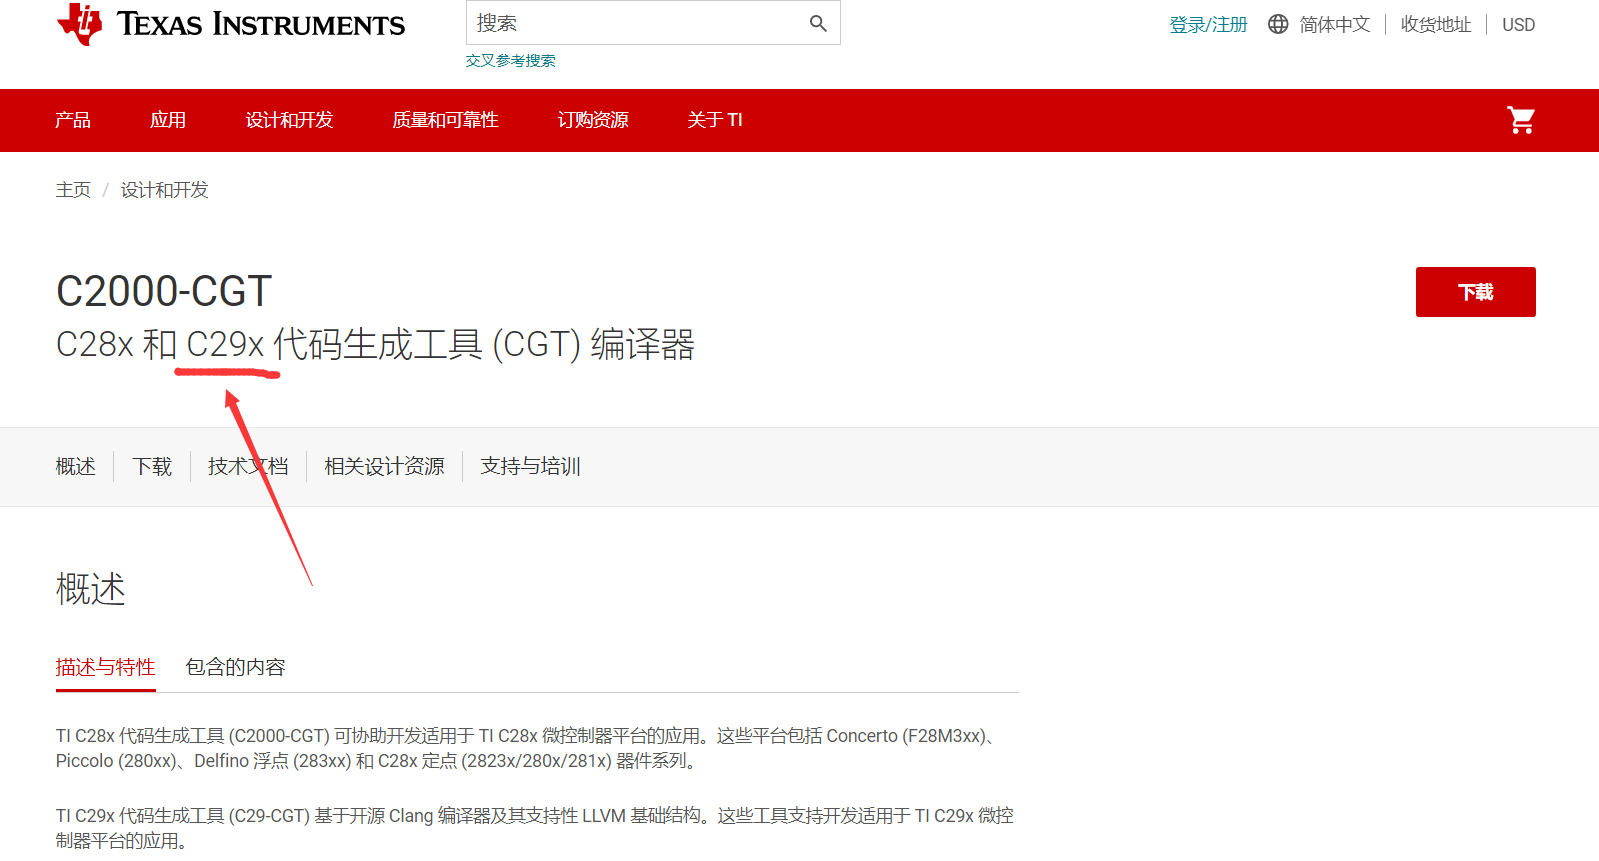Click the globe language icon

1278,24
